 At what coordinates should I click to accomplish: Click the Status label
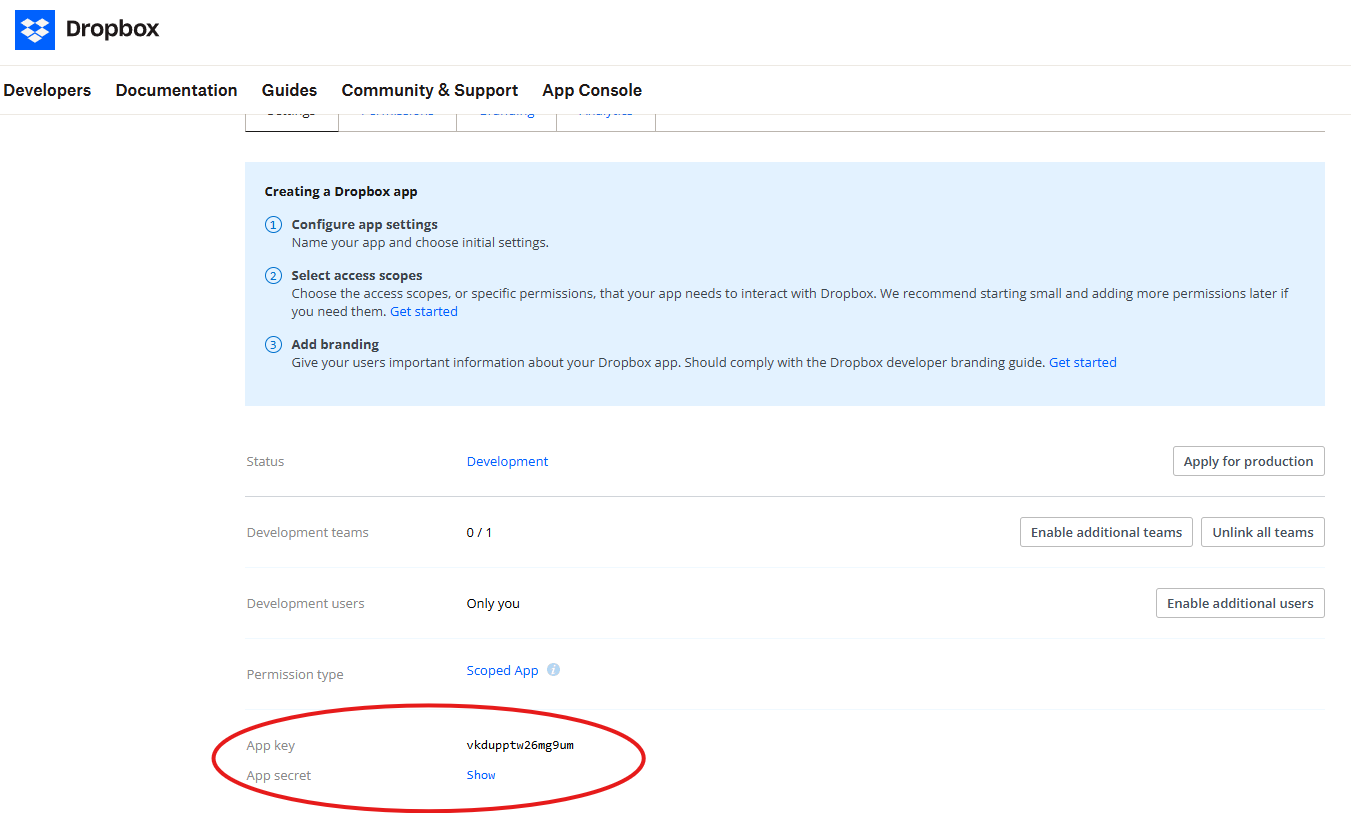coord(265,461)
